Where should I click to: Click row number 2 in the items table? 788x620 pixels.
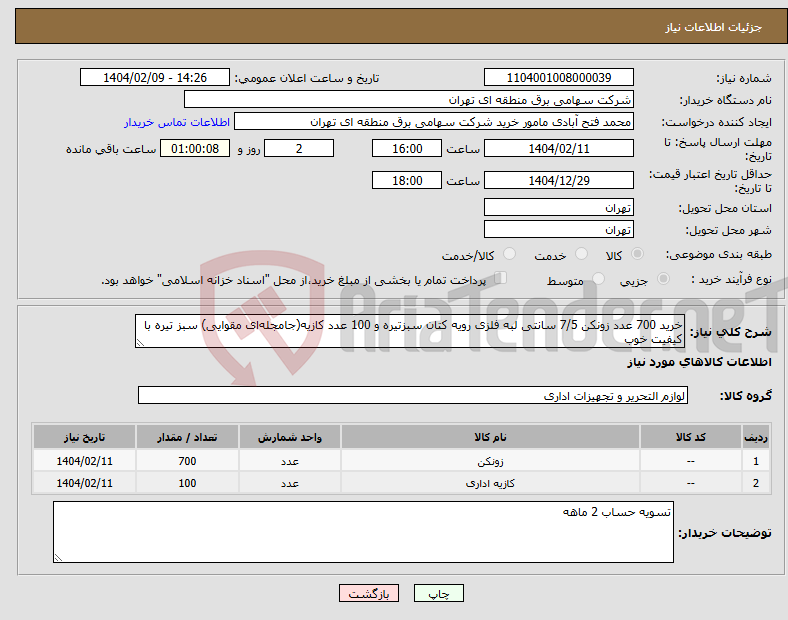(755, 483)
